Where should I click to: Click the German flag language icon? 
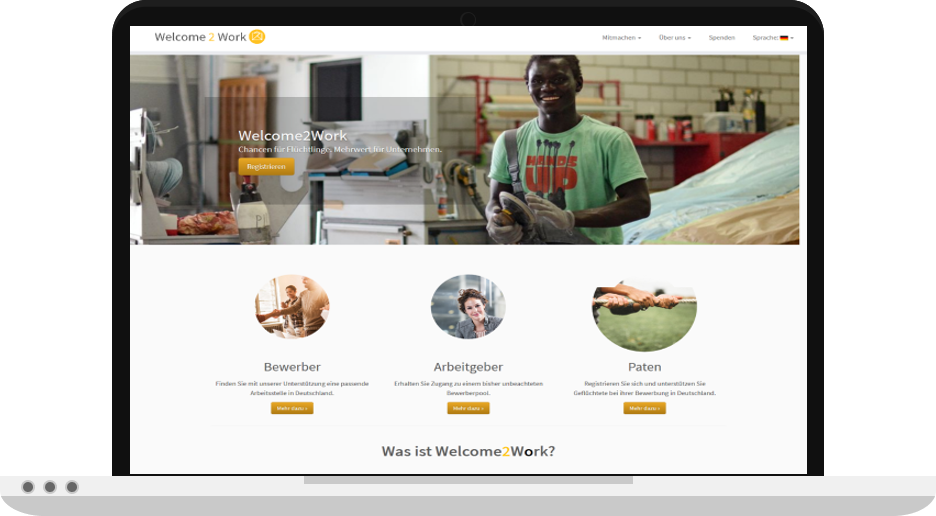tap(784, 38)
